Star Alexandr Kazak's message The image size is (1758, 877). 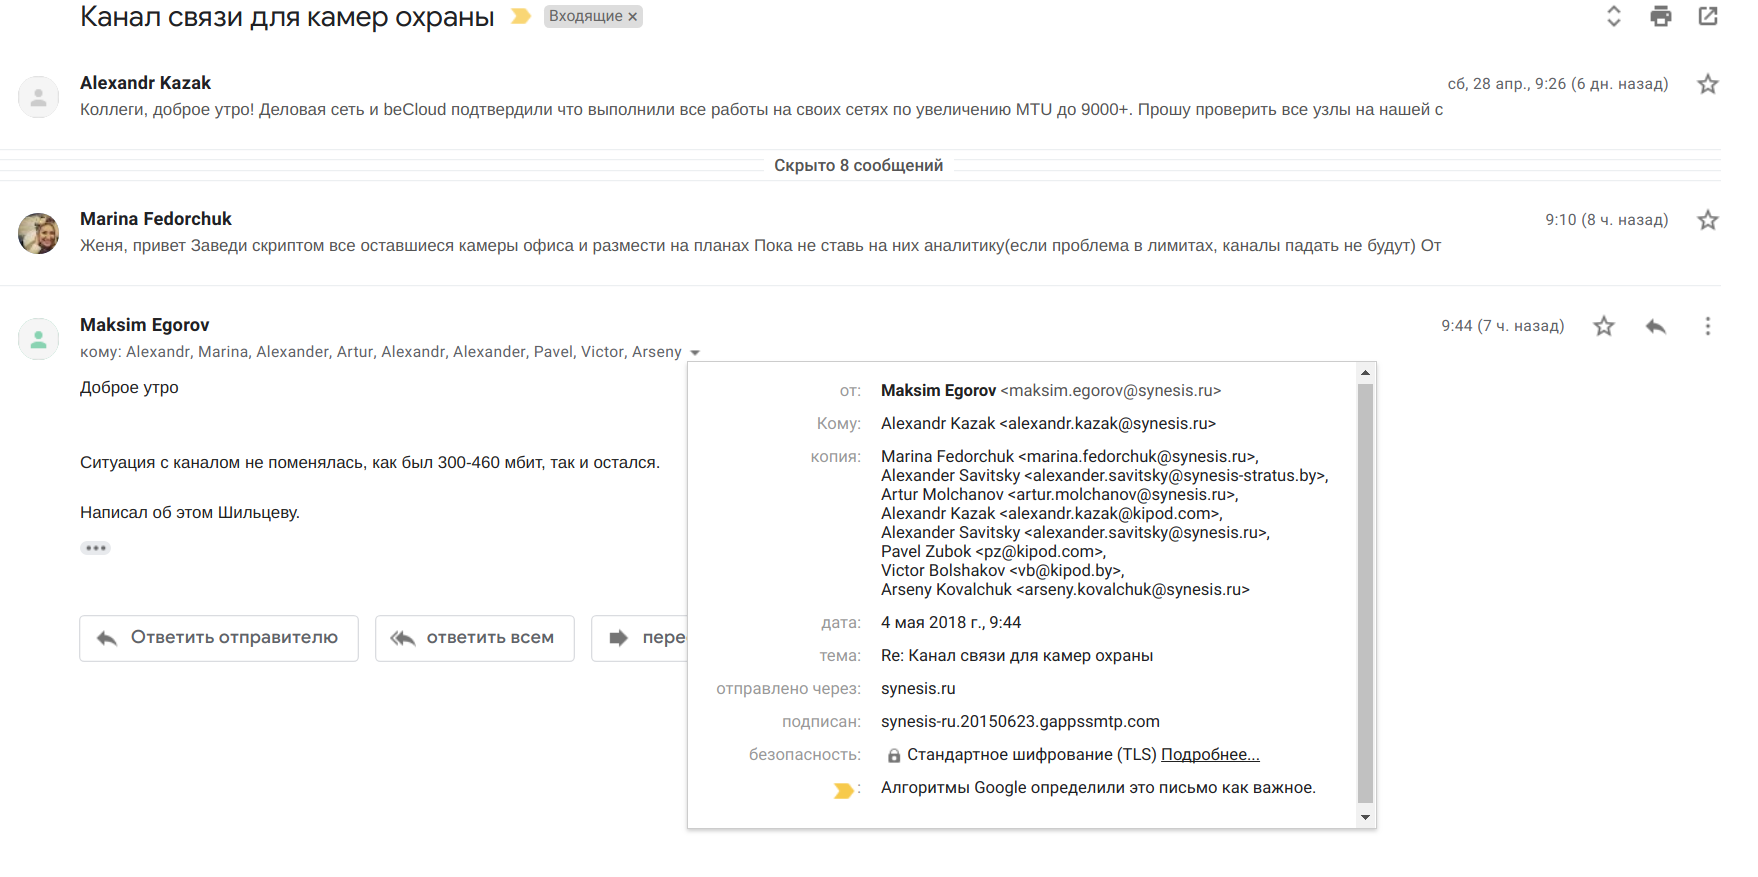pyautogui.click(x=1708, y=84)
